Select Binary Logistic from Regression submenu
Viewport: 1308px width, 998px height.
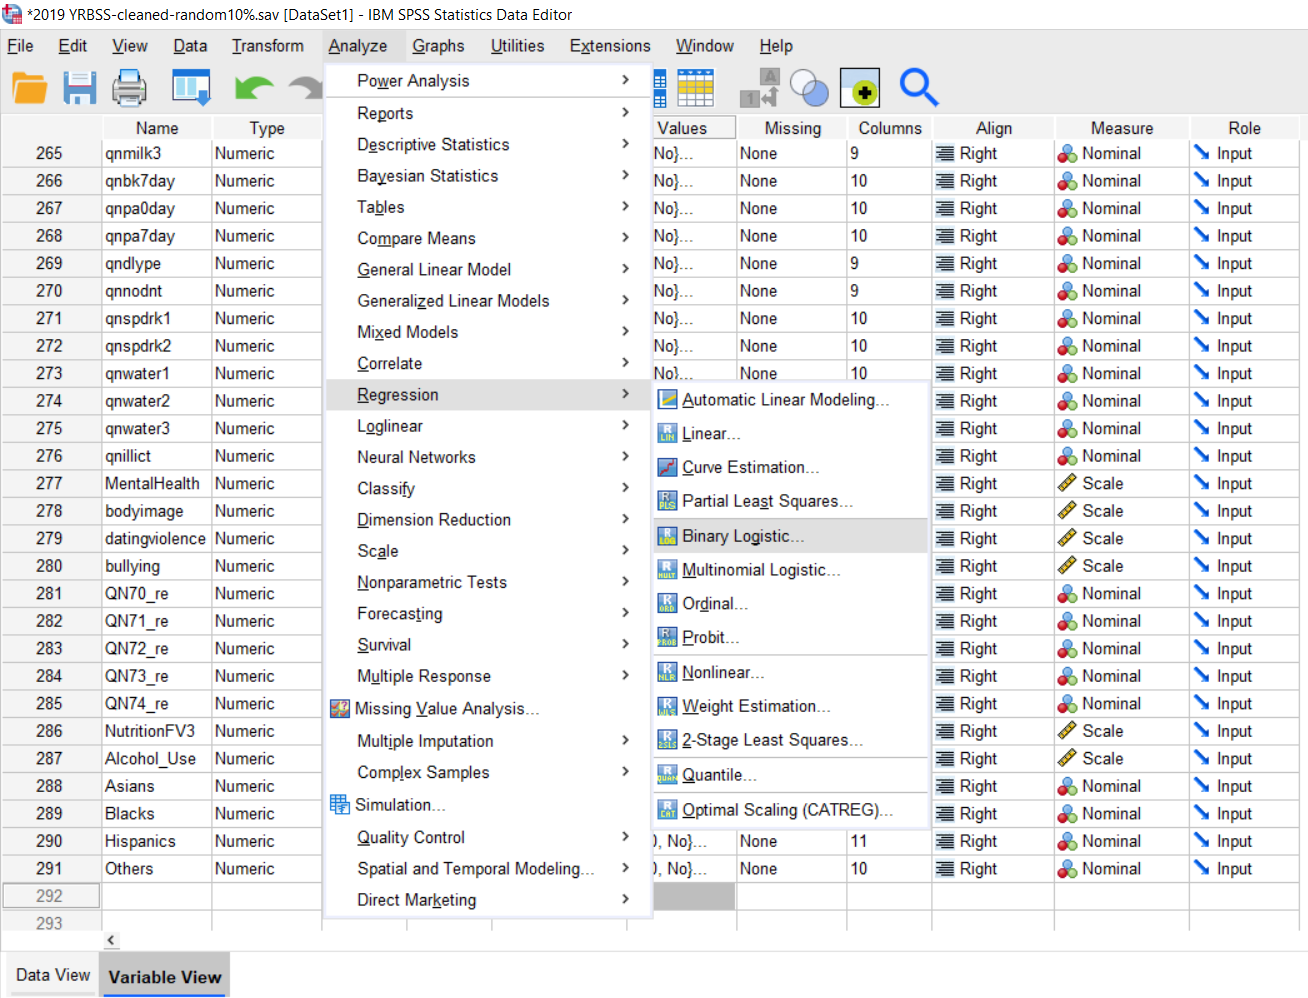(x=791, y=536)
